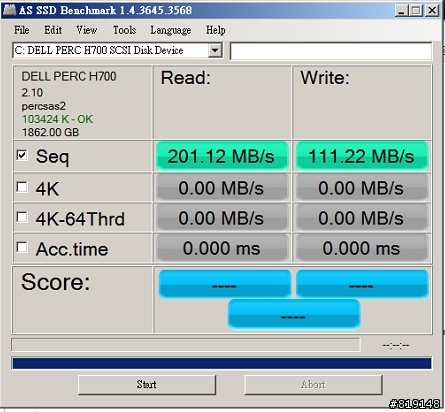Maximize the AS SSD Benchmark window
The width and height of the screenshot is (445, 412).
(x=416, y=11)
